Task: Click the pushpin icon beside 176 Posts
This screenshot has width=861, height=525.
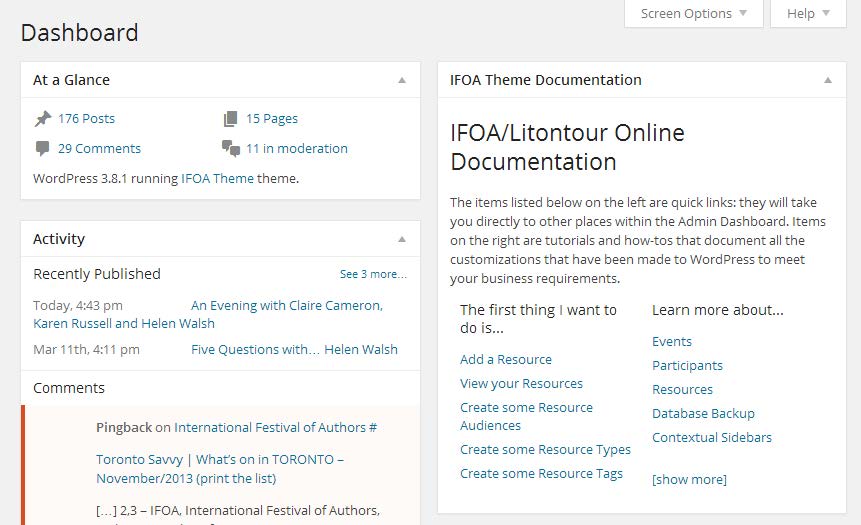Action: tap(43, 119)
